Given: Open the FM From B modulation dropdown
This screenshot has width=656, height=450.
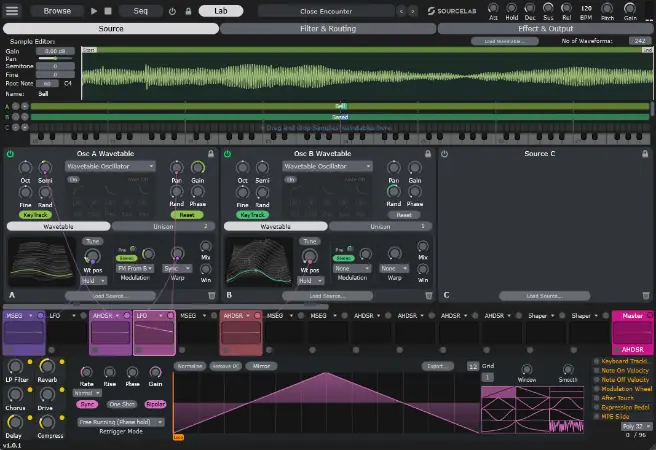Looking at the screenshot, I should click(x=133, y=268).
